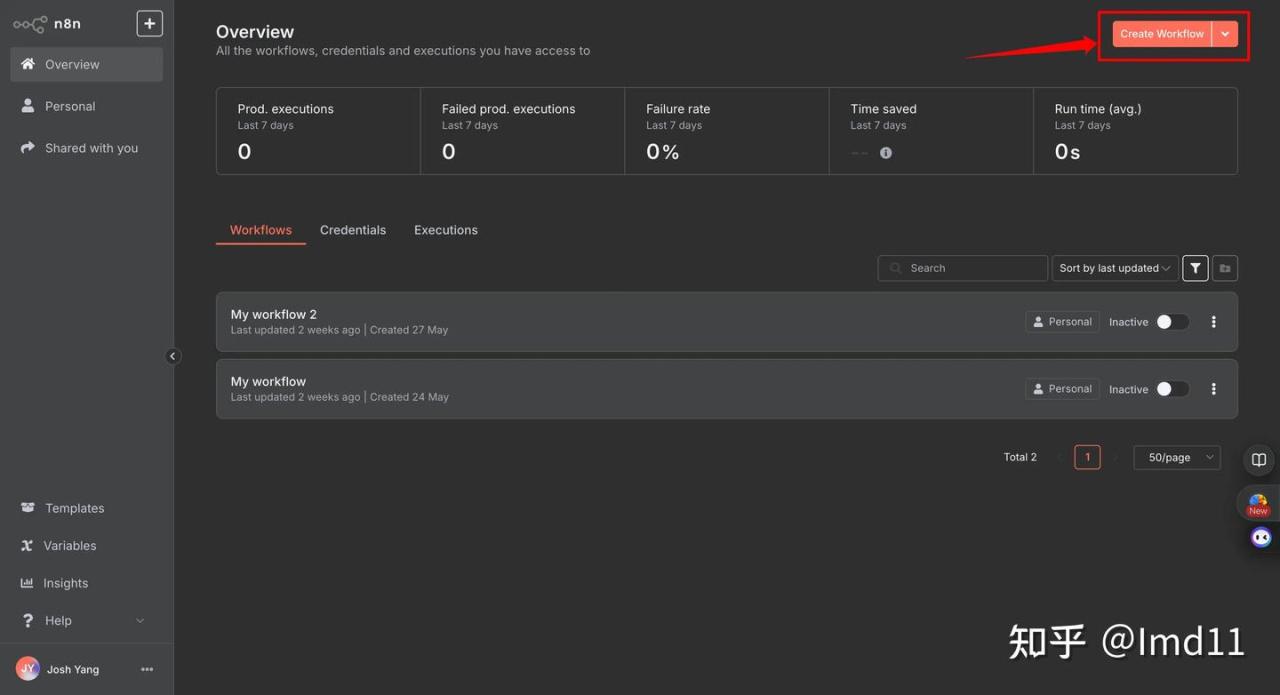Collapse the sidebar with arrow handle

[x=172, y=356]
